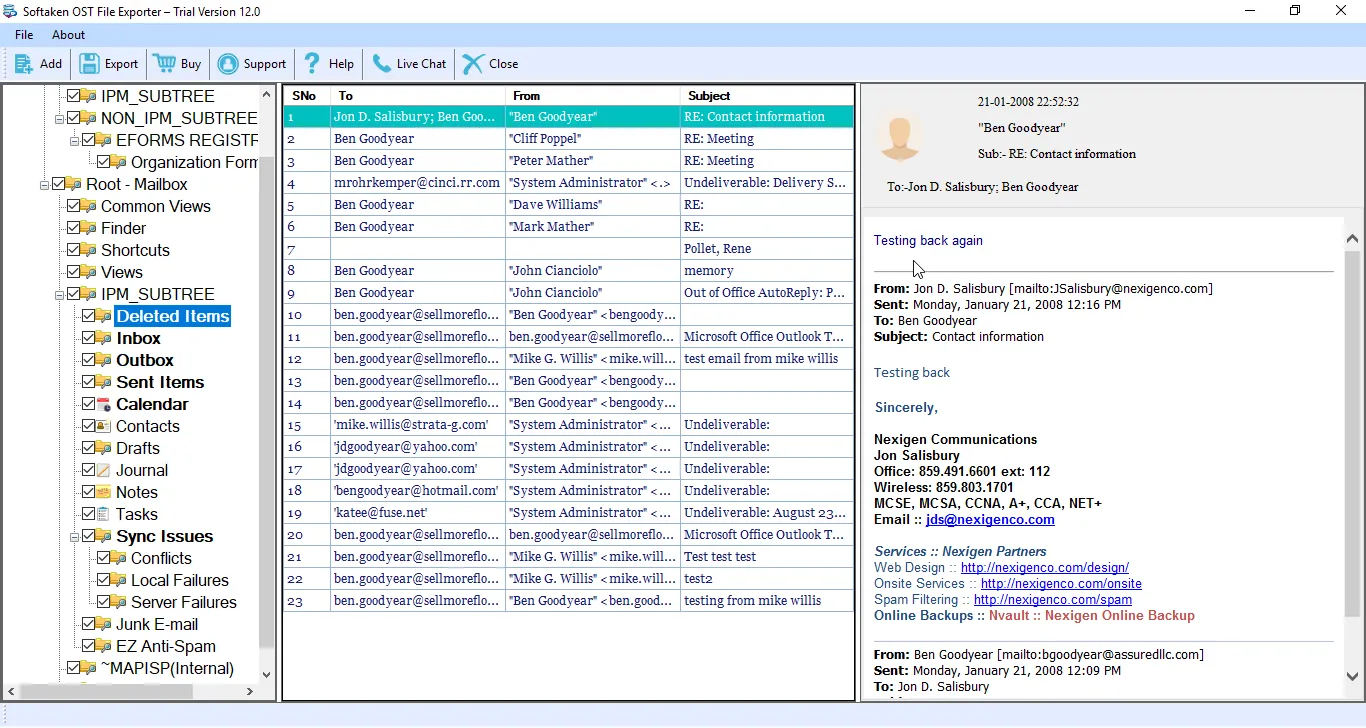Click the Sent Items folder icon
The image size is (1366, 728).
(x=104, y=382)
